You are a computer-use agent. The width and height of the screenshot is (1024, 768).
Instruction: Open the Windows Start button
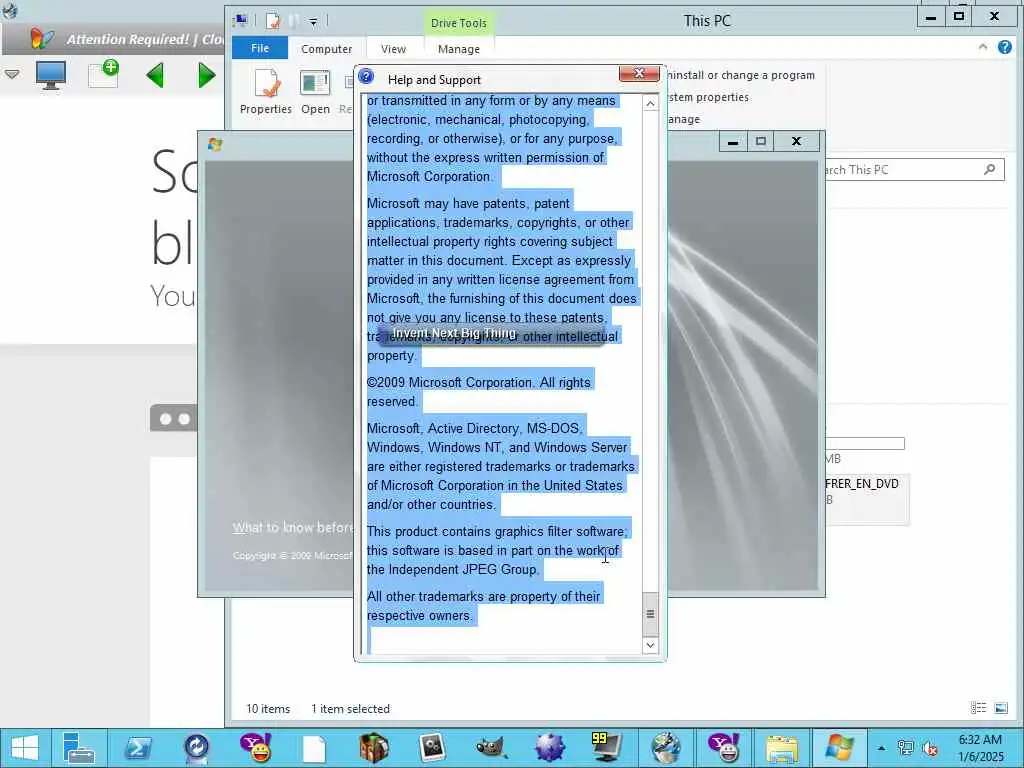25,748
